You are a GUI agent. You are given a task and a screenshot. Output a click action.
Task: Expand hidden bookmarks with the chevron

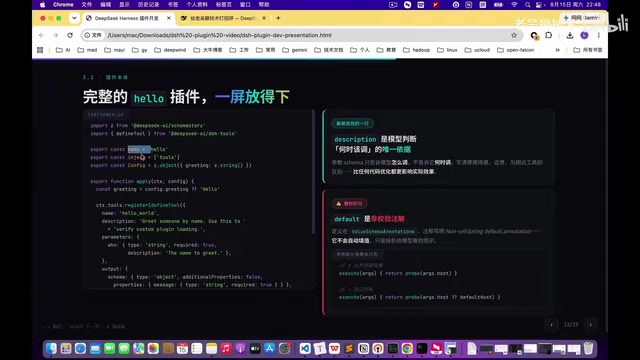click(557, 50)
